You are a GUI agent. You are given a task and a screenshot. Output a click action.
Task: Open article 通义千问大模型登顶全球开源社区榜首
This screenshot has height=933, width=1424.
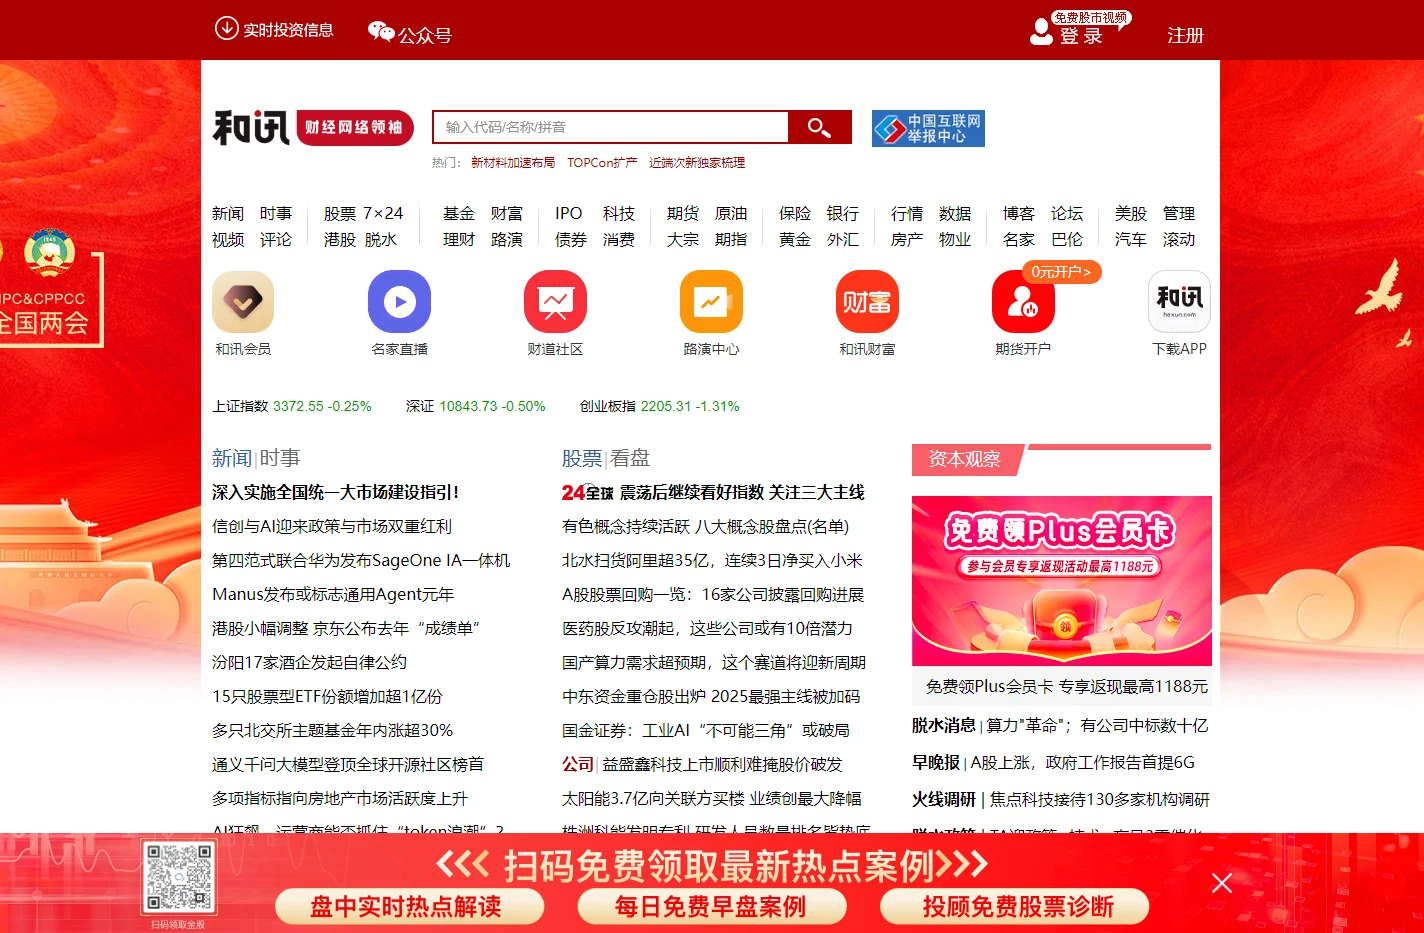[x=348, y=764]
